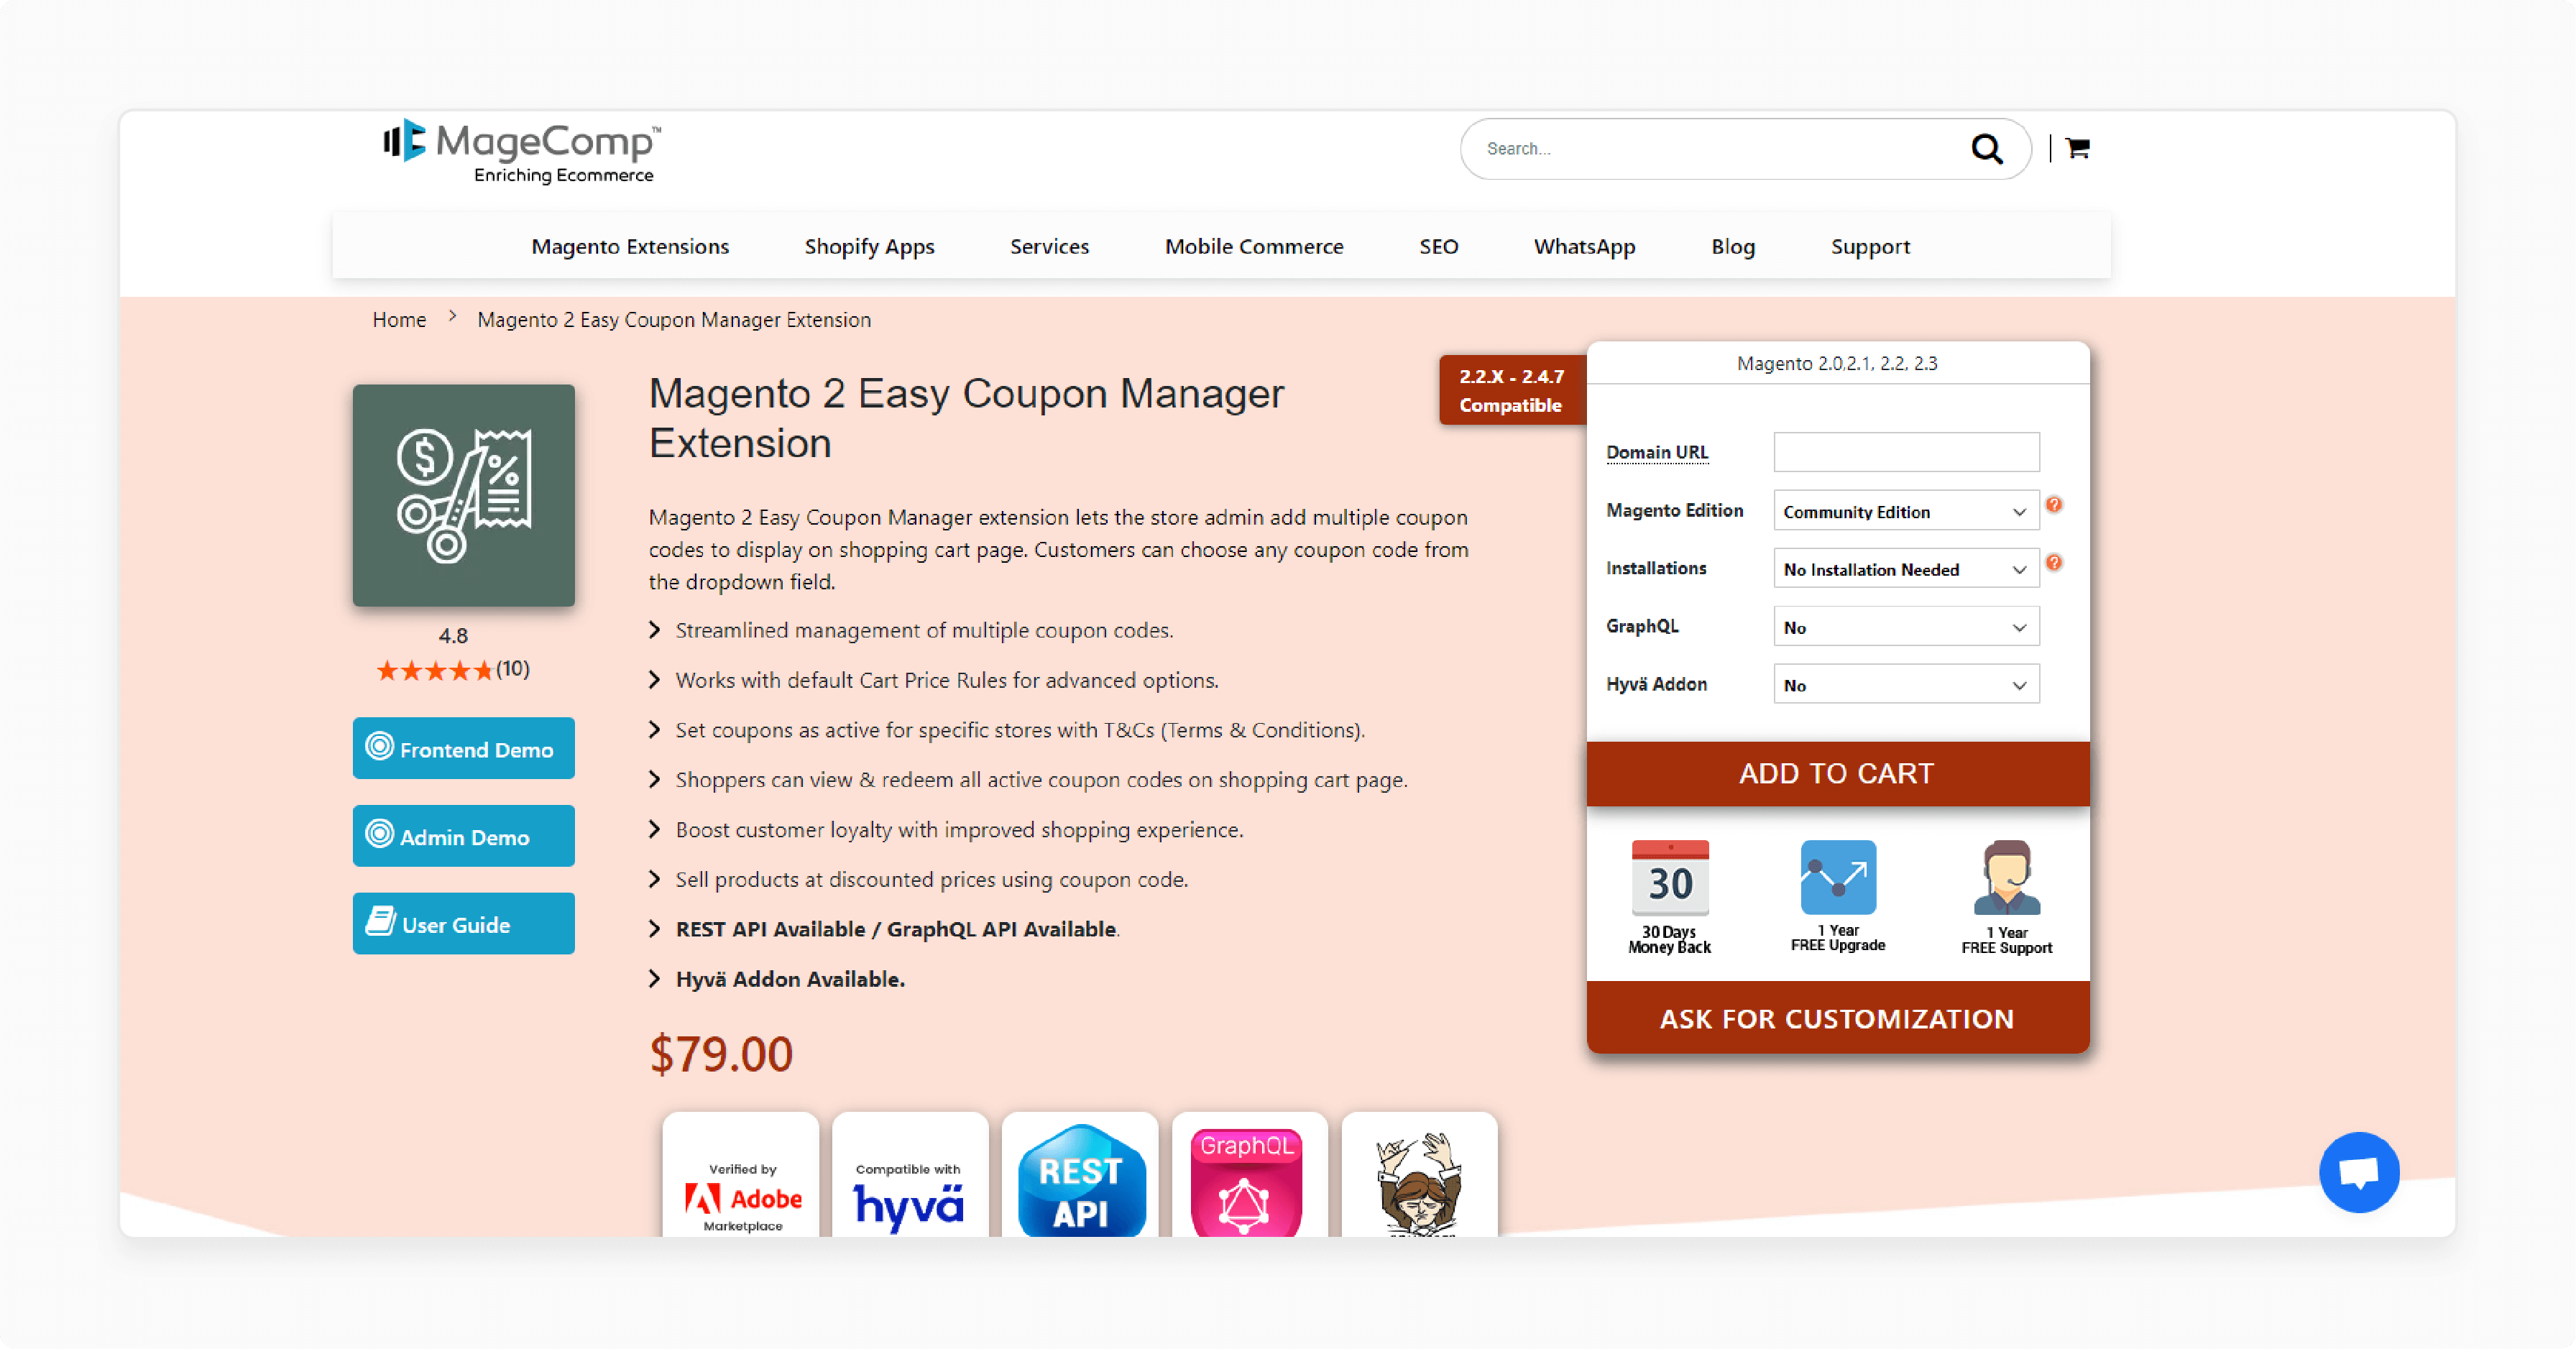Focus the Domain URL input field
Image resolution: width=2576 pixels, height=1349 pixels.
coord(1905,452)
